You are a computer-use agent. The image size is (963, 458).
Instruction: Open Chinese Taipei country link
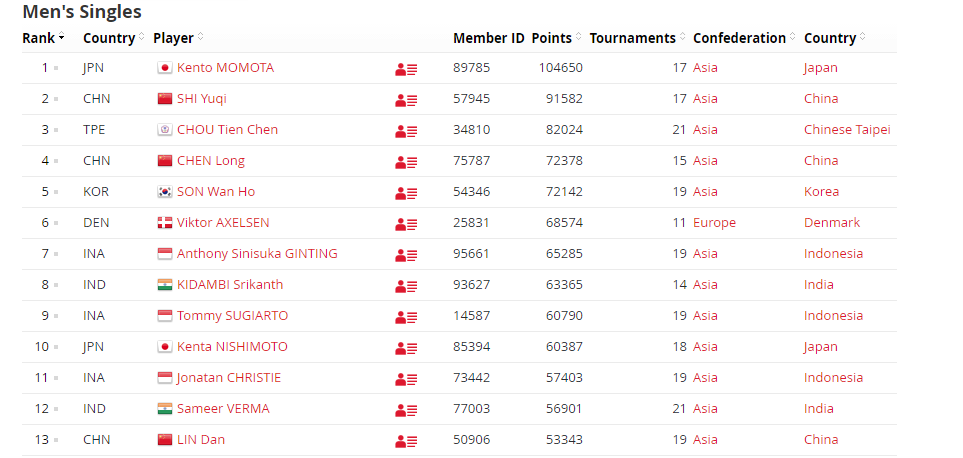click(847, 130)
